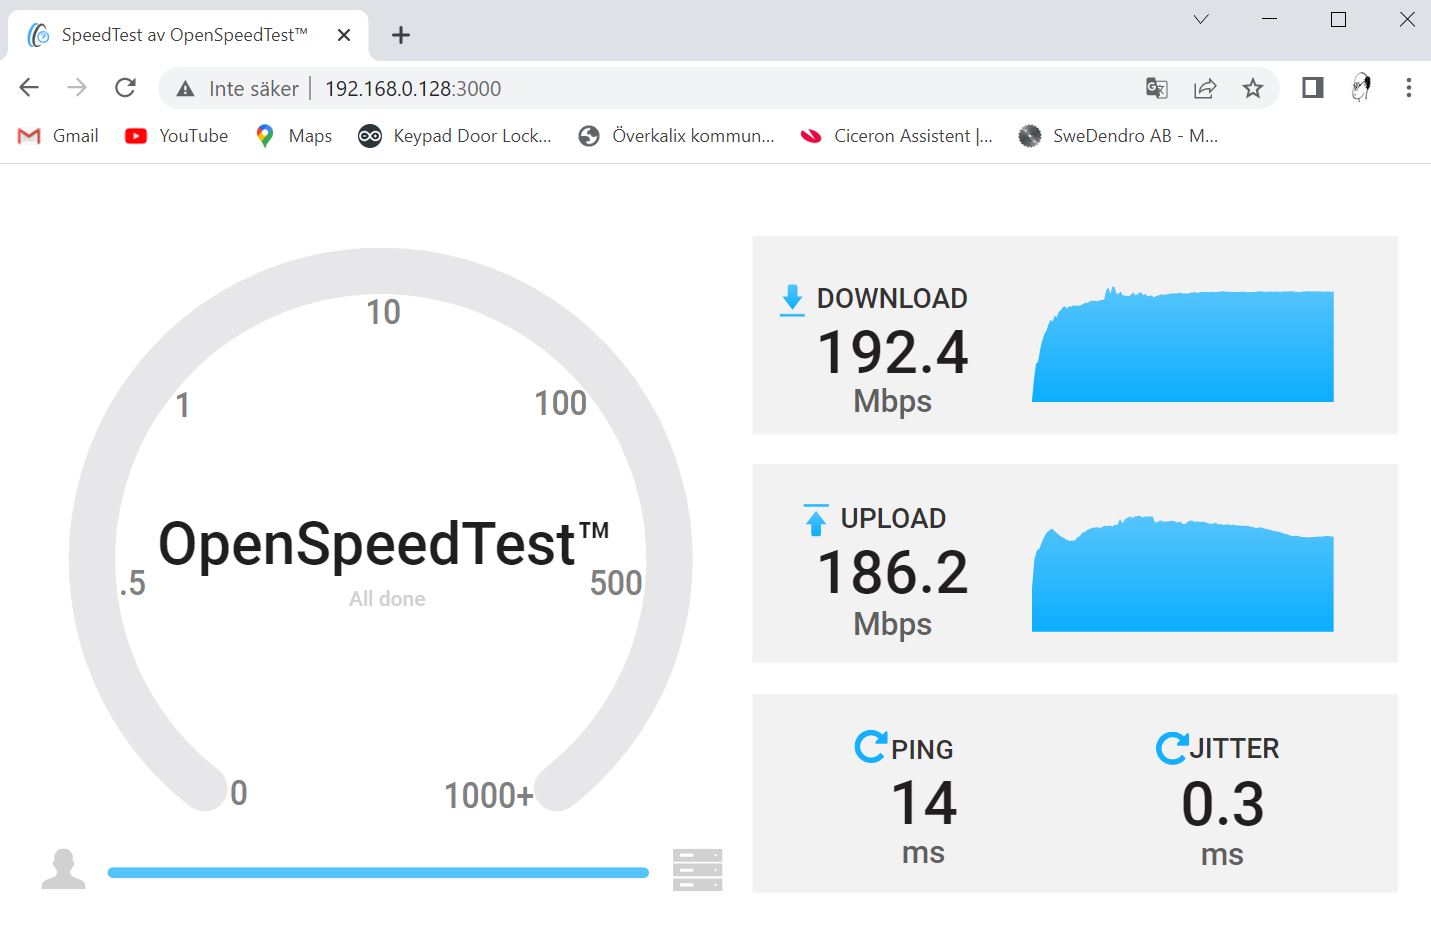The width and height of the screenshot is (1431, 937).
Task: Toggle the browser side panel icon
Action: click(x=1312, y=88)
